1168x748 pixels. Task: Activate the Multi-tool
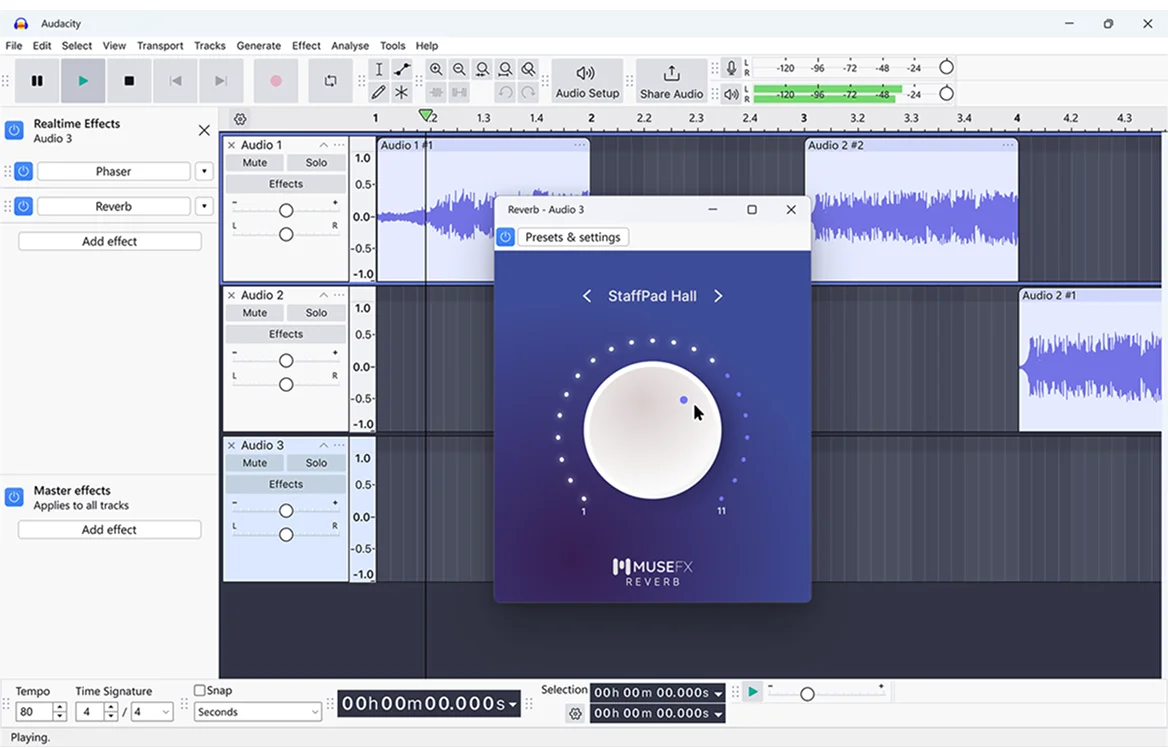[402, 91]
